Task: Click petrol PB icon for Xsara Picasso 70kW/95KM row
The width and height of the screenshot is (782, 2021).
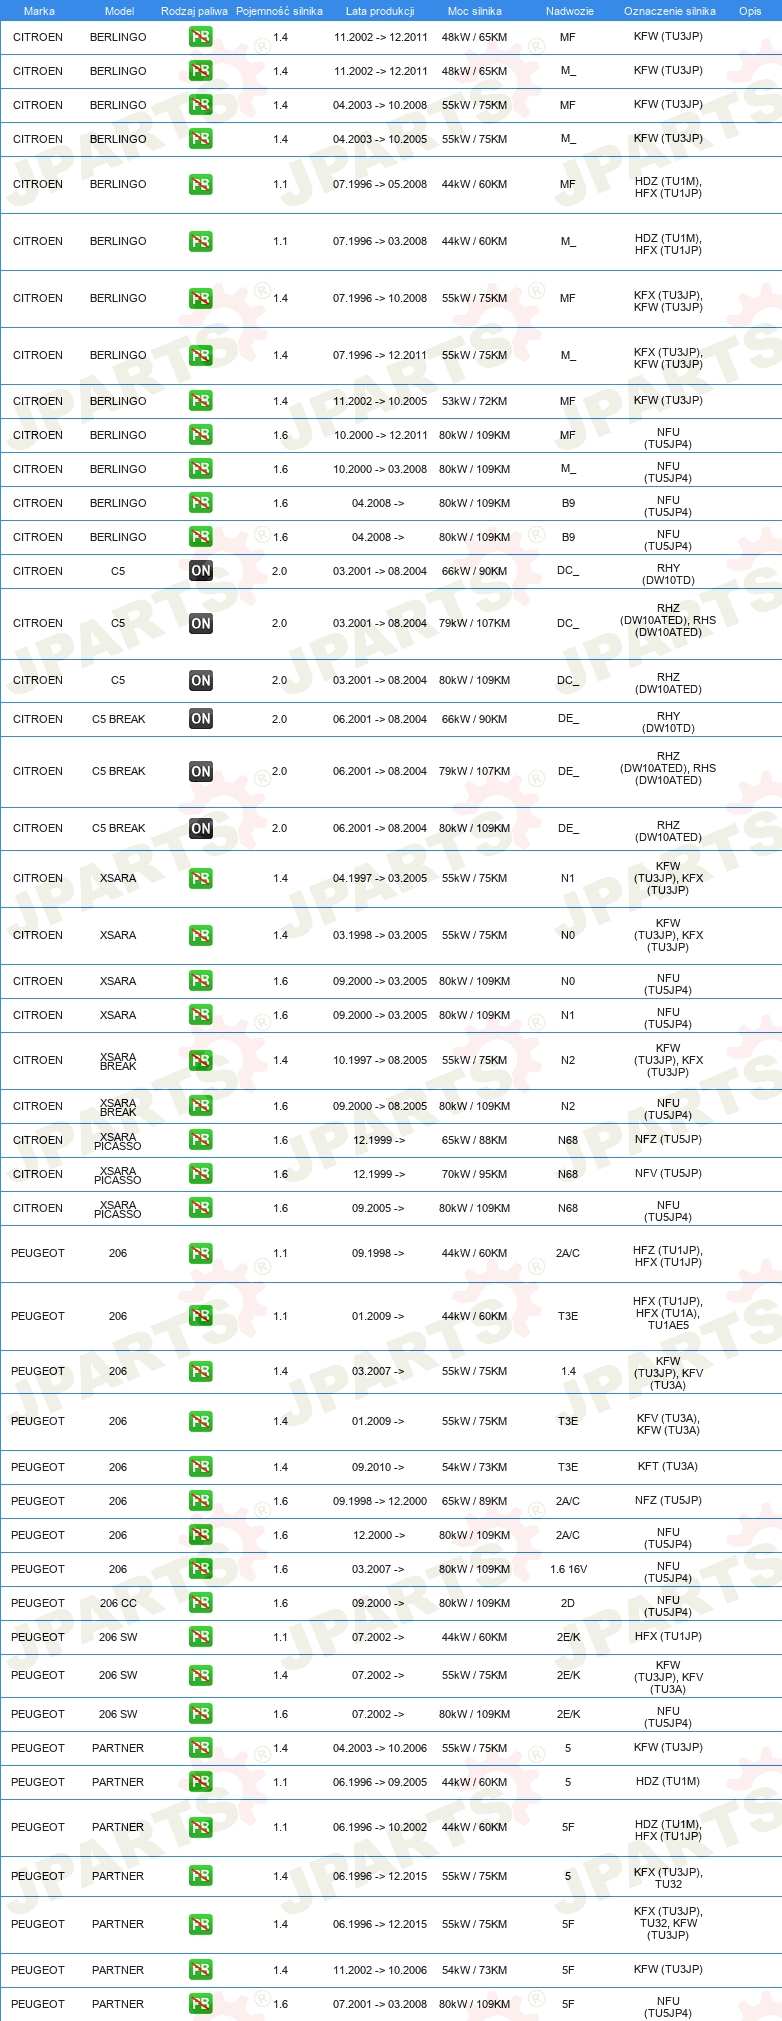Action: click(201, 1174)
